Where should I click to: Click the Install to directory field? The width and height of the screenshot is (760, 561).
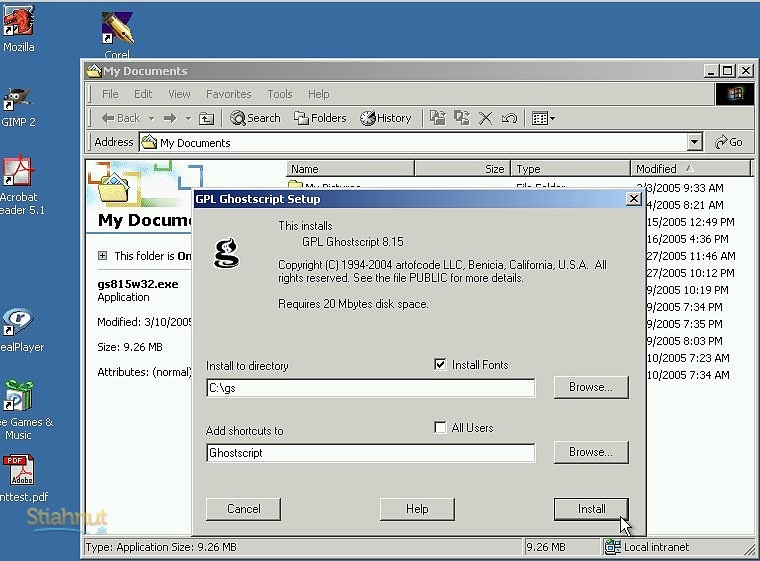371,388
